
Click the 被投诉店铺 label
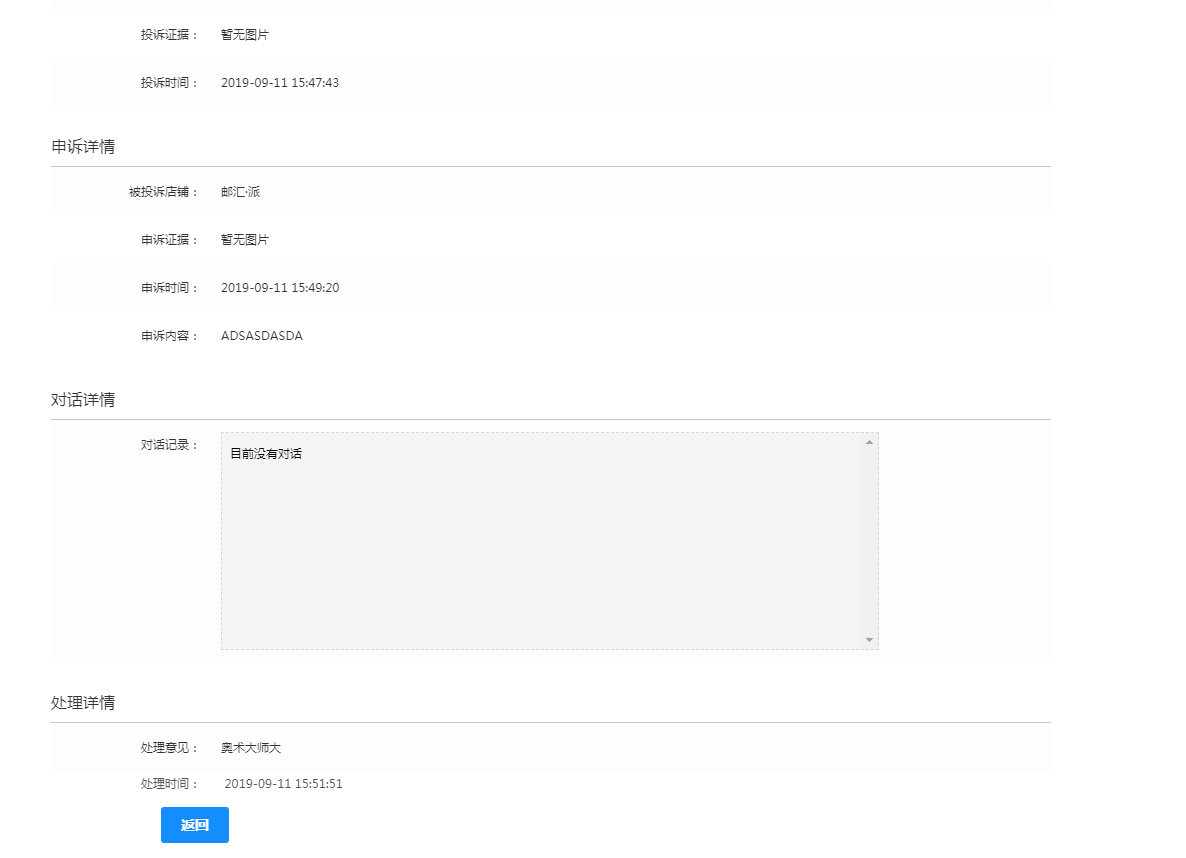163,192
